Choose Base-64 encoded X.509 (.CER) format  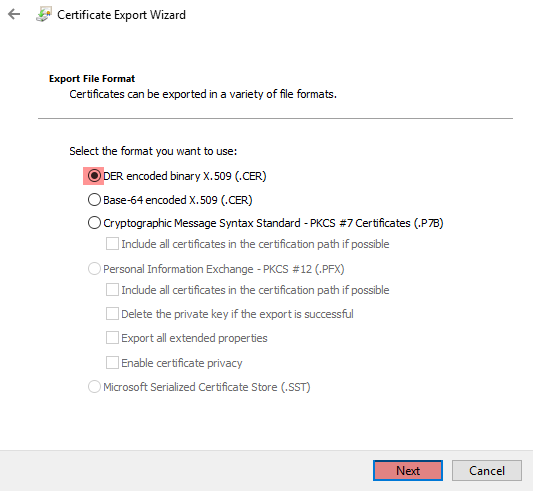pyautogui.click(x=94, y=200)
